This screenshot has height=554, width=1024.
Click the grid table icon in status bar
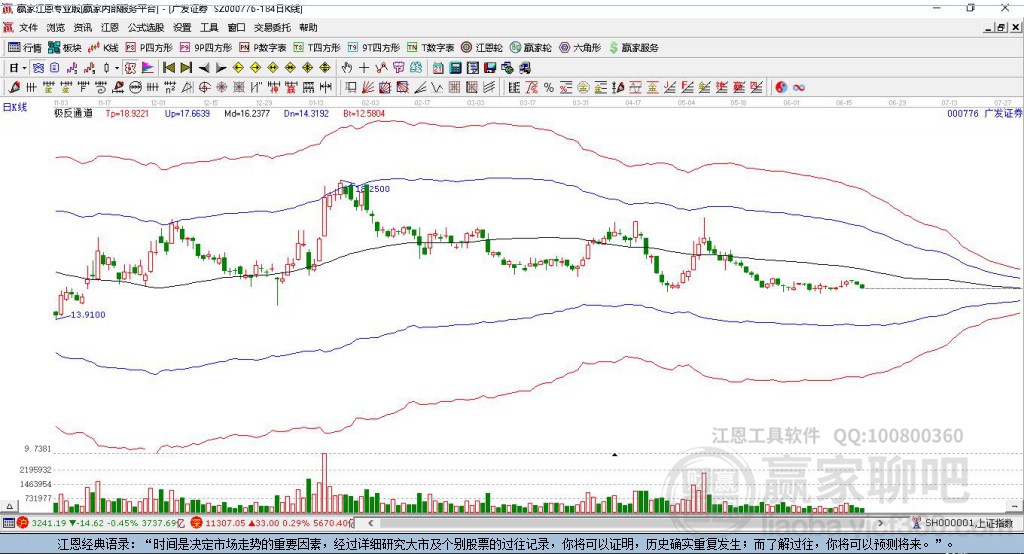pyautogui.click(x=8, y=523)
